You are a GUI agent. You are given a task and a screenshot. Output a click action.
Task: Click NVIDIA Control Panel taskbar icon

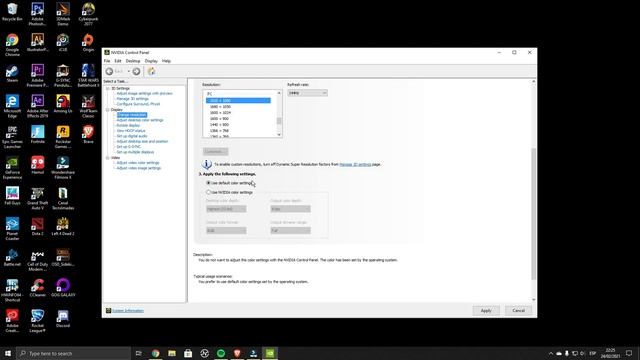pos(270,353)
